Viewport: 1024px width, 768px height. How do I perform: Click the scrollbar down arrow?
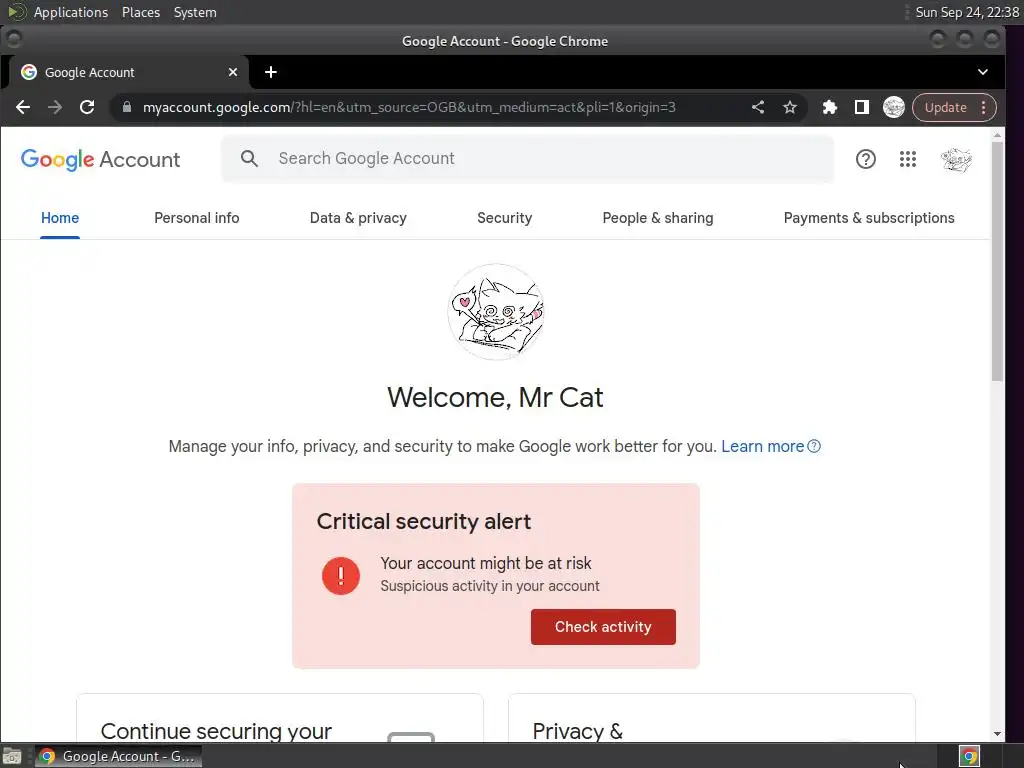point(997,733)
